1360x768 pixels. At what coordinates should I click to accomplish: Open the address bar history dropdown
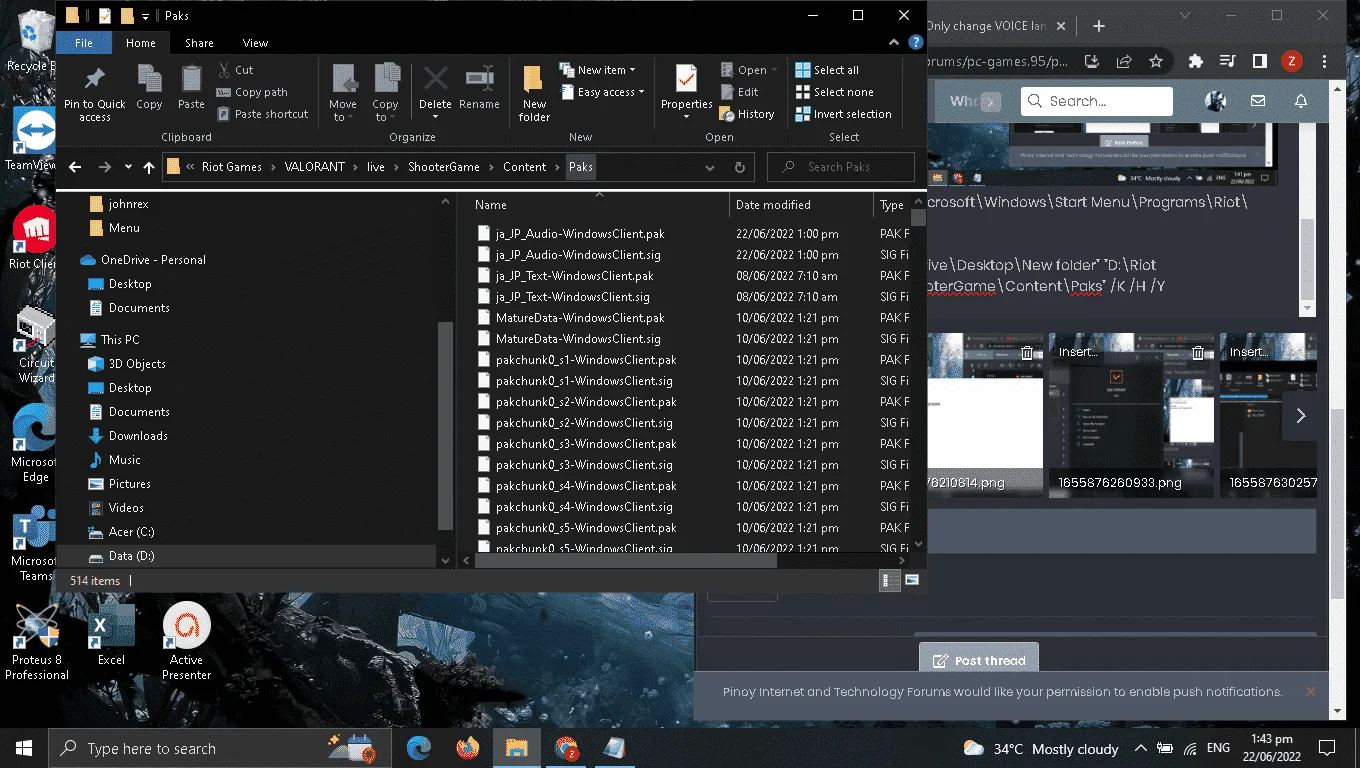tap(710, 167)
